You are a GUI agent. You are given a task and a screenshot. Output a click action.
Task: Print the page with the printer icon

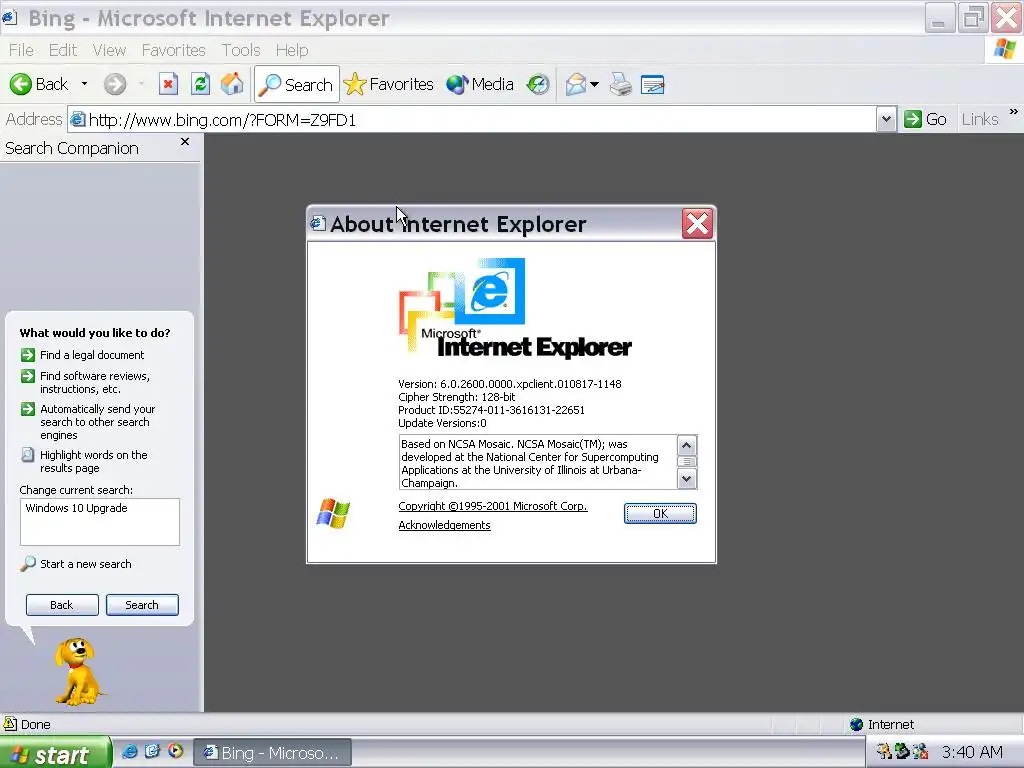[620, 84]
